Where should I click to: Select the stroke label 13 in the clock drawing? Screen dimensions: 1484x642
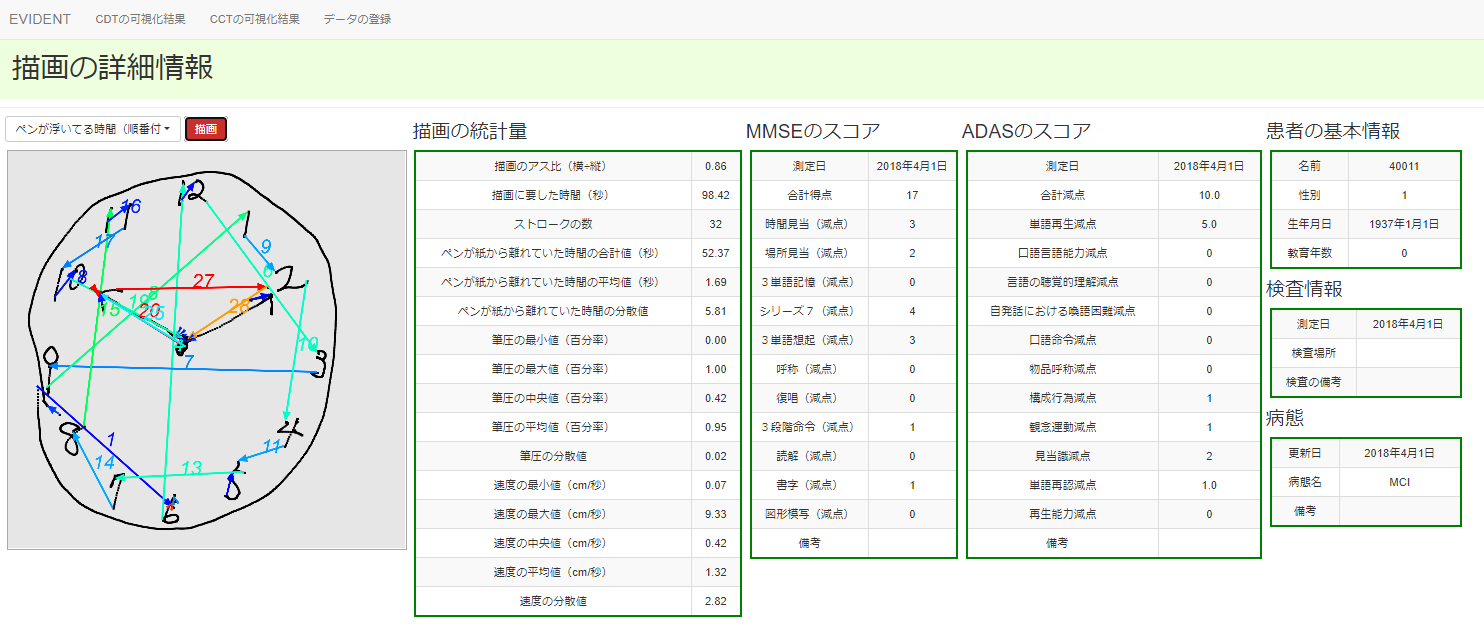(x=191, y=468)
